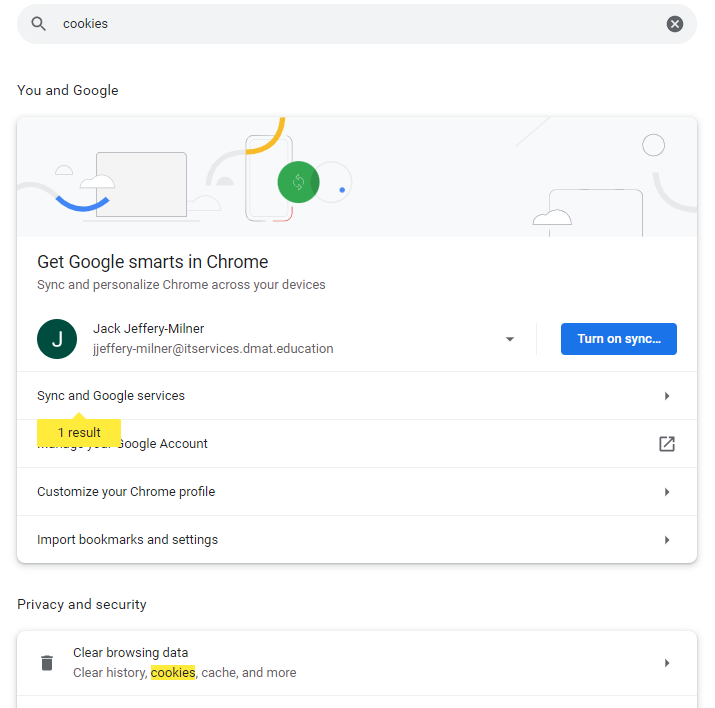Click the Privacy and security heading
Screen dimensions: 715x708
click(x=82, y=605)
